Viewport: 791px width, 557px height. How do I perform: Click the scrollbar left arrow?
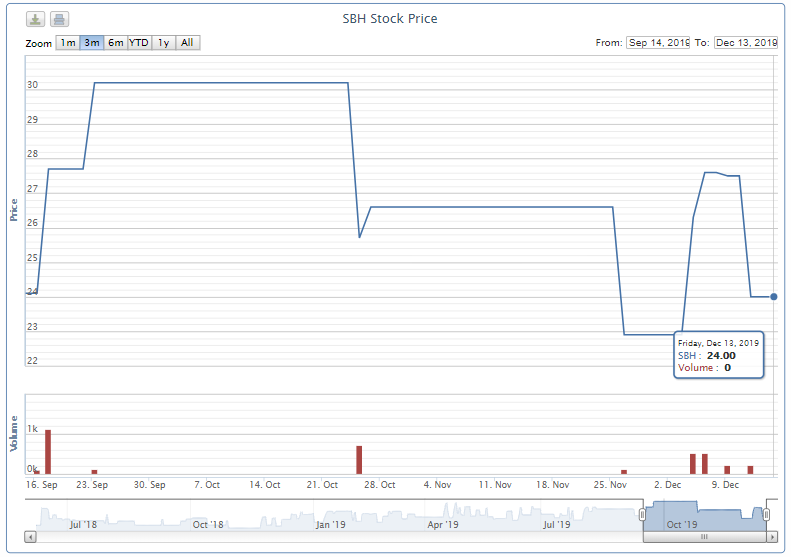(x=30, y=537)
